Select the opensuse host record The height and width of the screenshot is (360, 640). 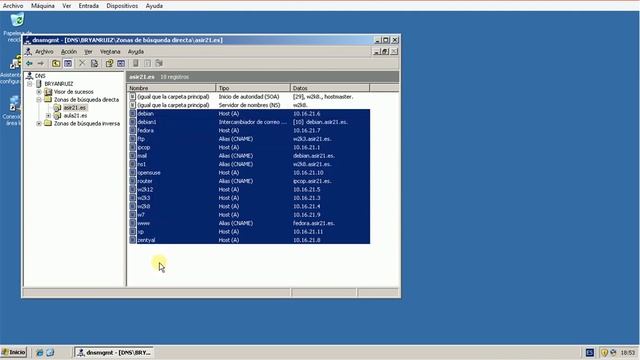249,173
